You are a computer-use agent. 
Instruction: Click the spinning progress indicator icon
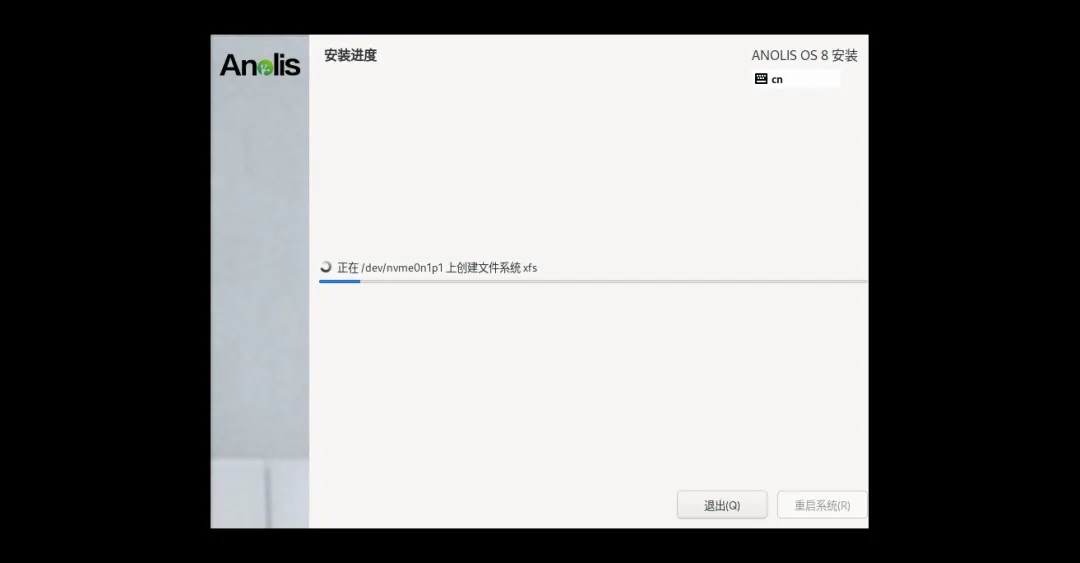coord(326,267)
